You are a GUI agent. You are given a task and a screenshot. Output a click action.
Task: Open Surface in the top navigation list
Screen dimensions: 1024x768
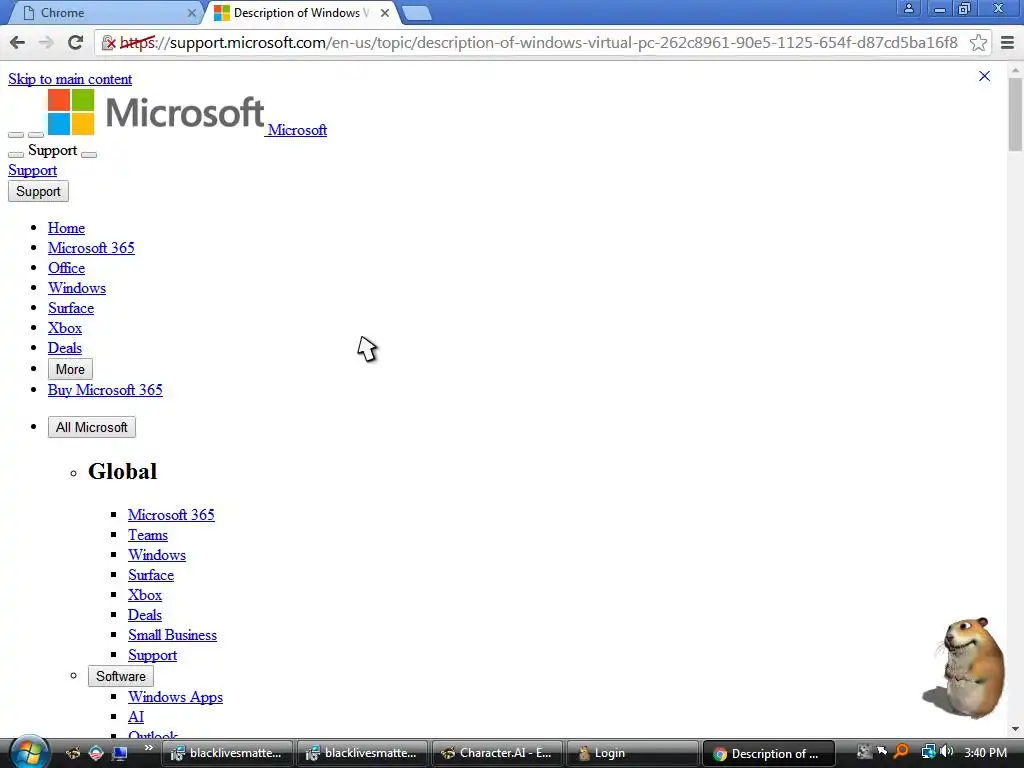coord(71,308)
